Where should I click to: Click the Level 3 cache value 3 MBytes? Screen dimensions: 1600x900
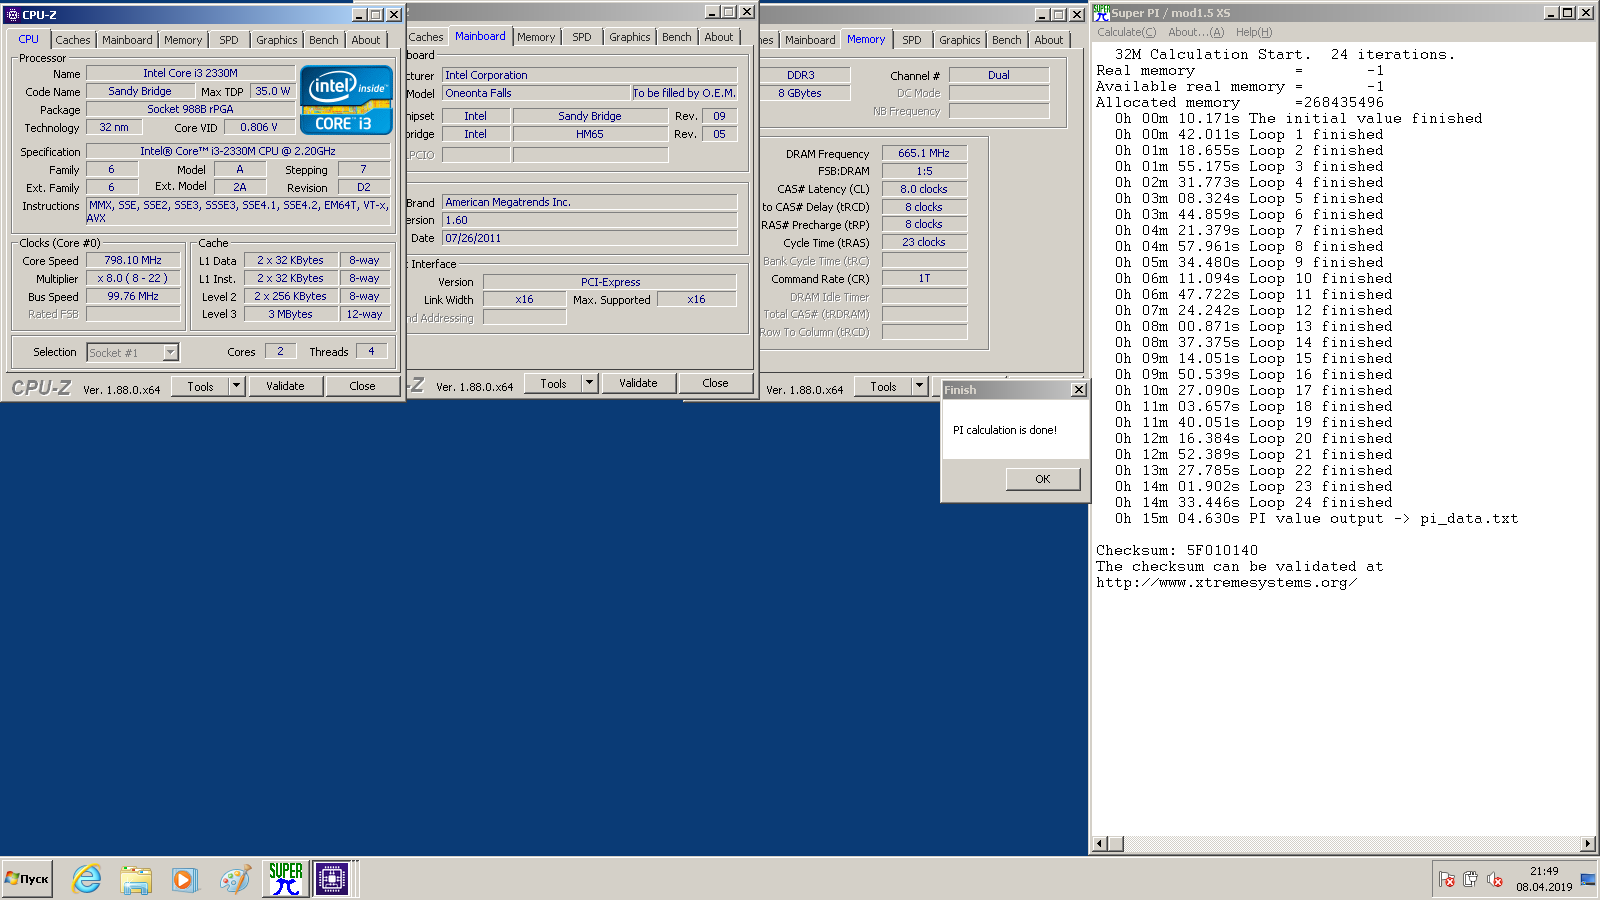pyautogui.click(x=290, y=314)
